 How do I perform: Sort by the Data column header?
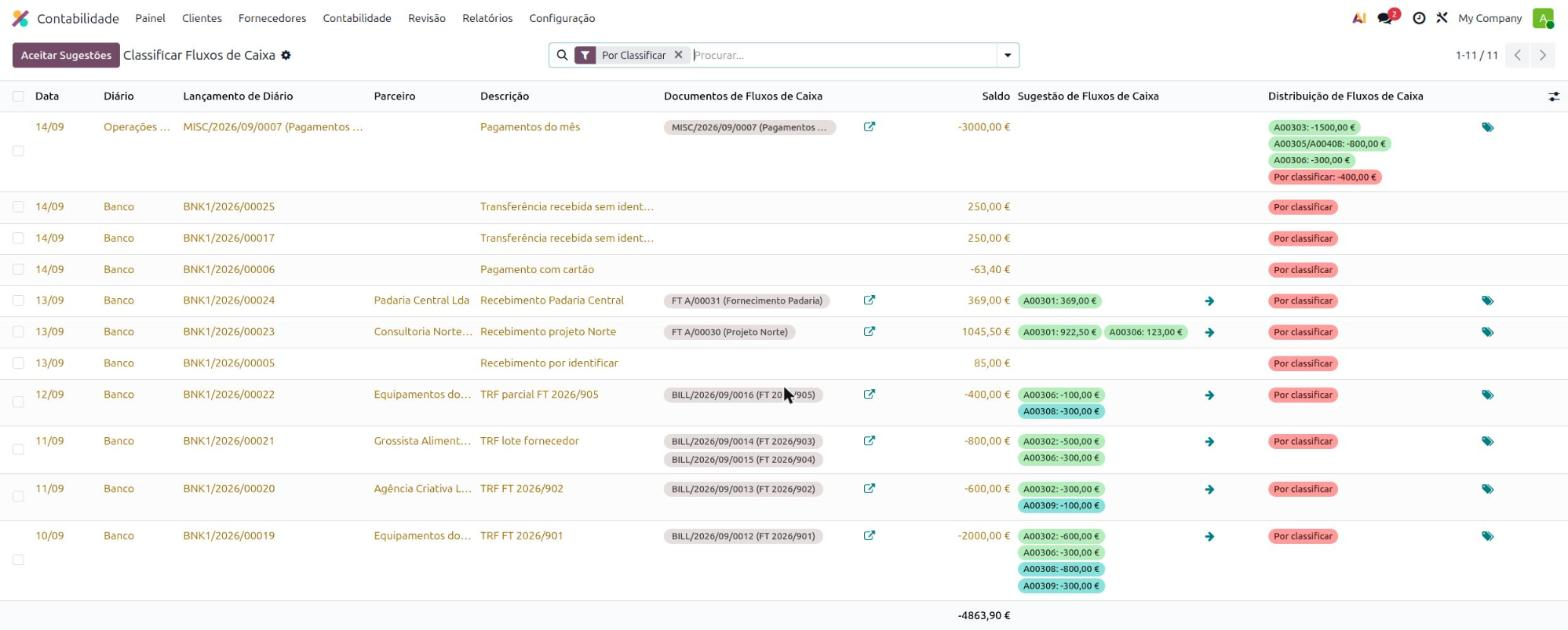(x=47, y=96)
